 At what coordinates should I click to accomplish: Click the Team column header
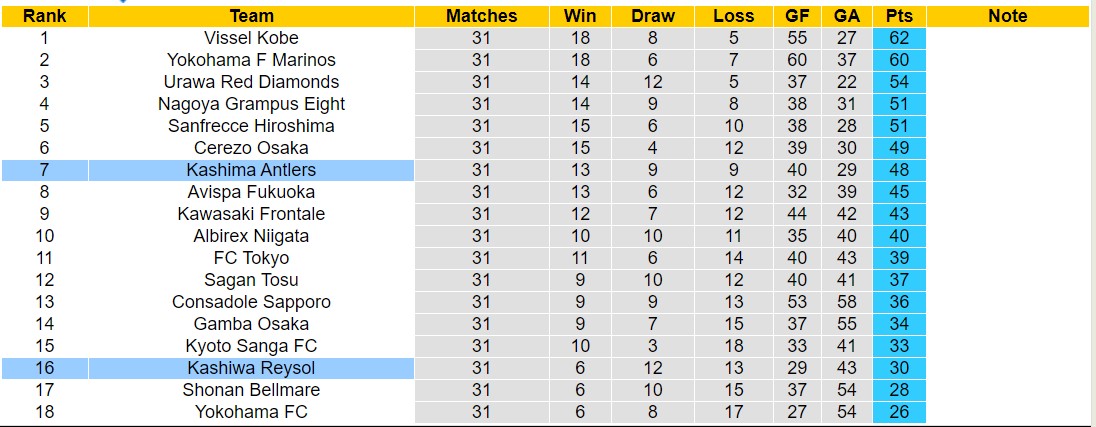coord(251,16)
